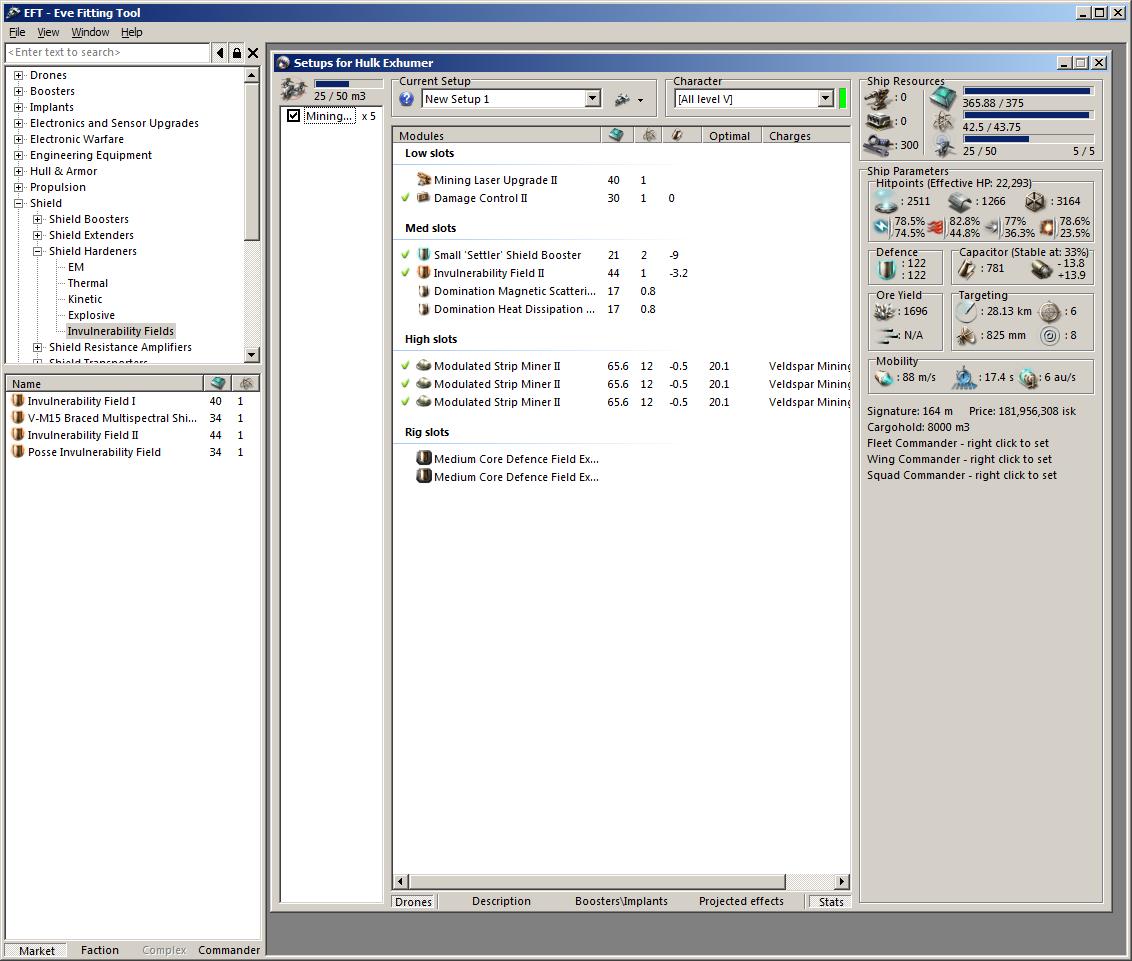The height and width of the screenshot is (961, 1132).
Task: Click the Defence shield icon
Action: click(886, 268)
